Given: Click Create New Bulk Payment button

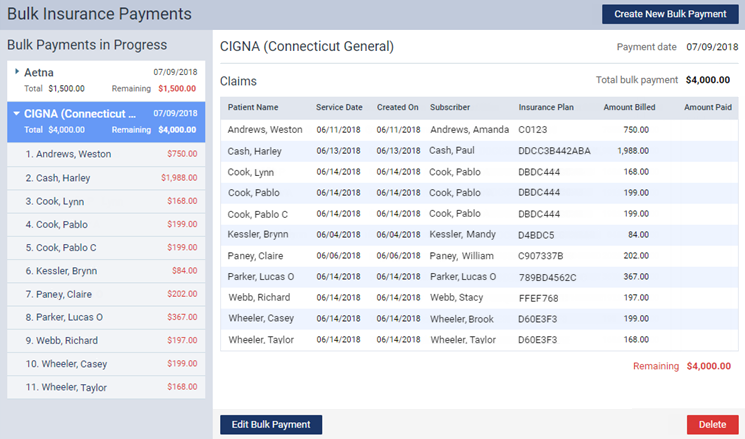Looking at the screenshot, I should 670,14.
